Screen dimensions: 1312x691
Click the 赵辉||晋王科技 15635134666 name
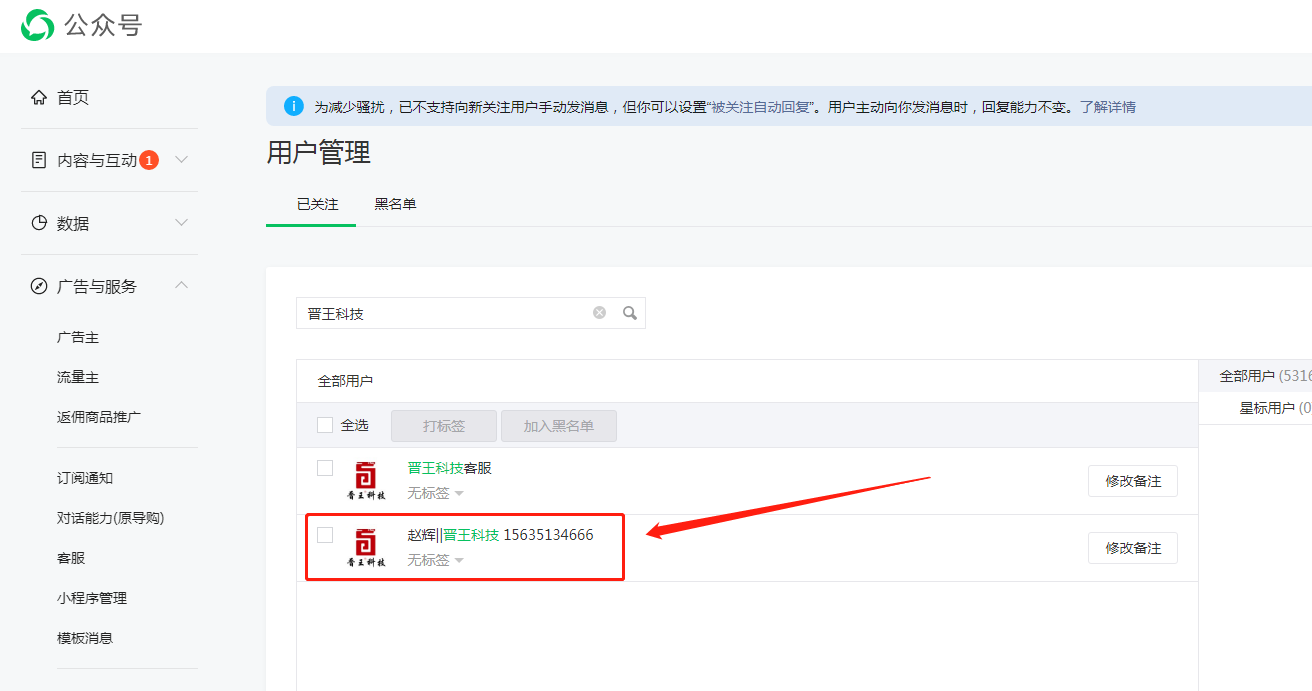[x=500, y=535]
